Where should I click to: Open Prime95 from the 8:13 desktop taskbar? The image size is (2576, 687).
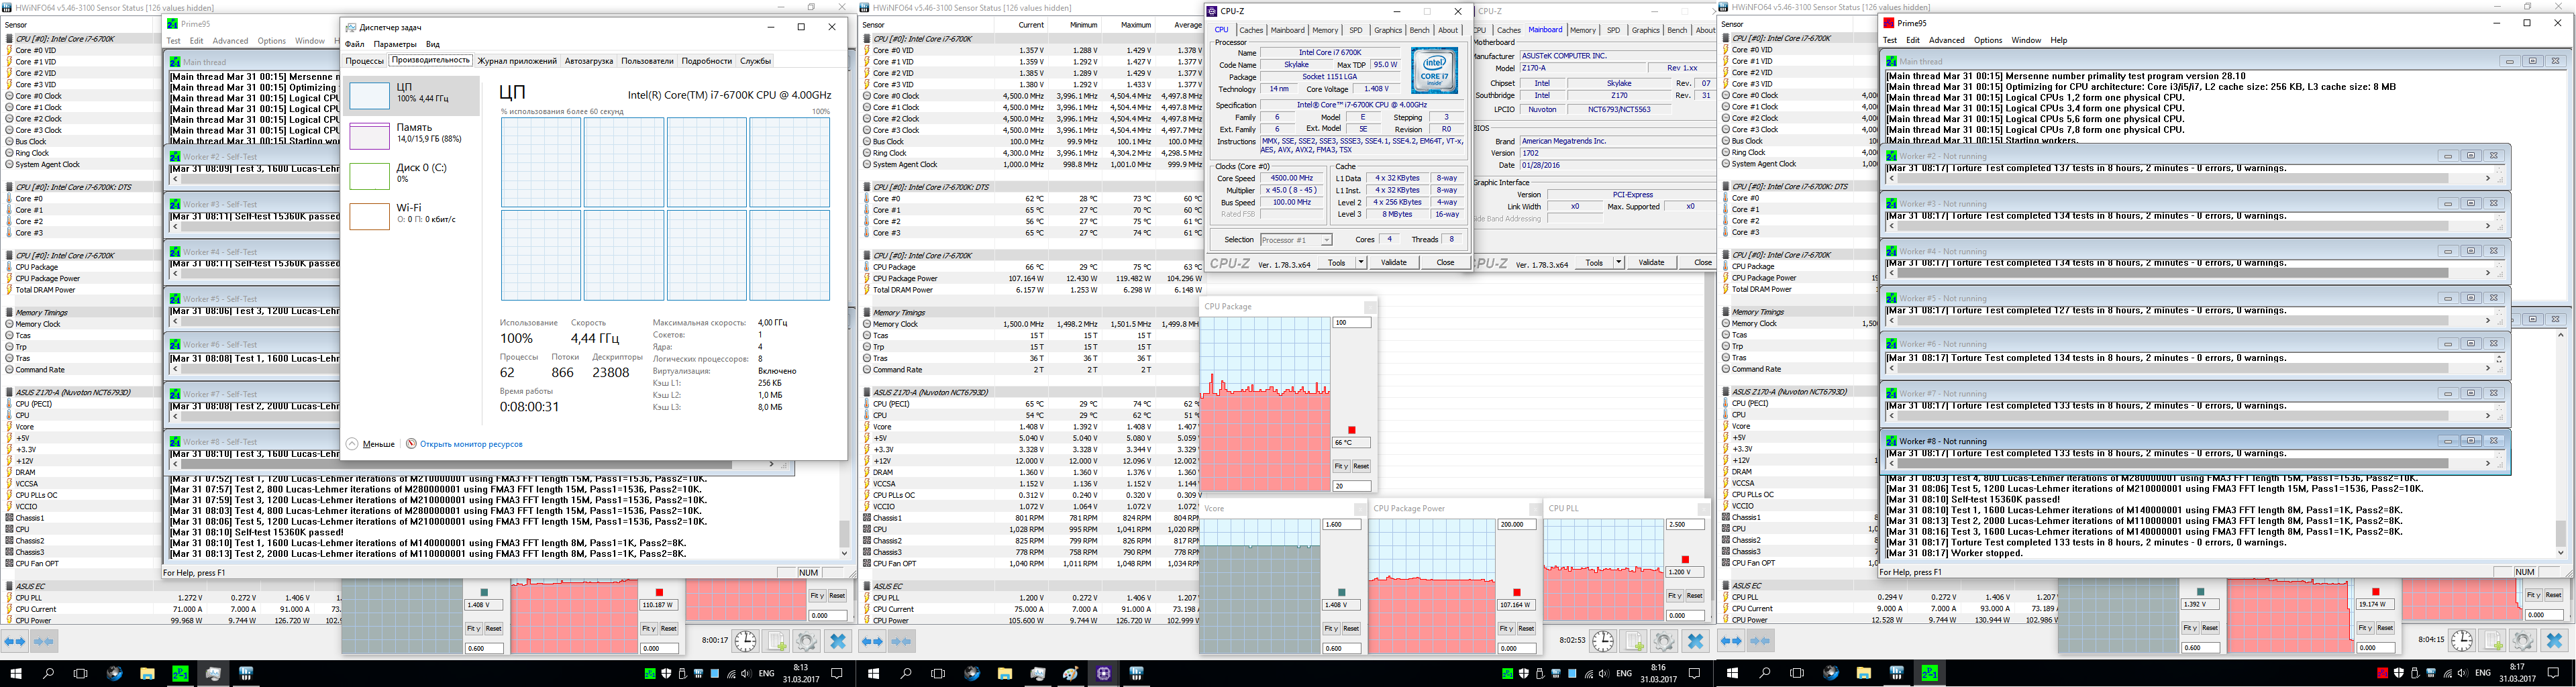tap(180, 674)
